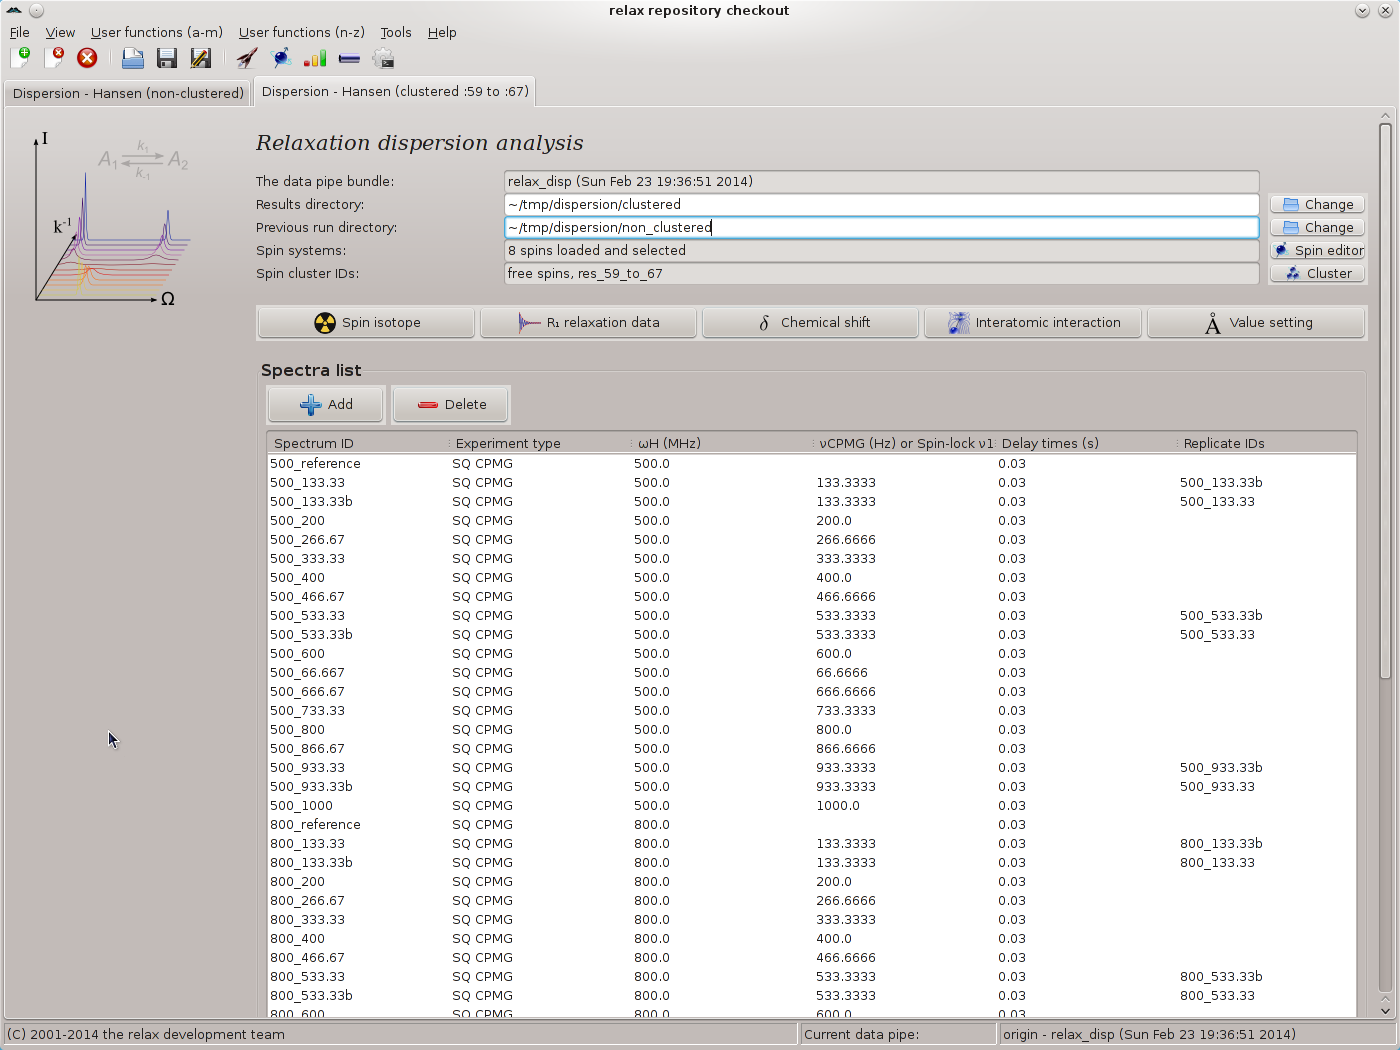The height and width of the screenshot is (1050, 1400).
Task: Click the new analysis toolbar icon
Action: 20,58
